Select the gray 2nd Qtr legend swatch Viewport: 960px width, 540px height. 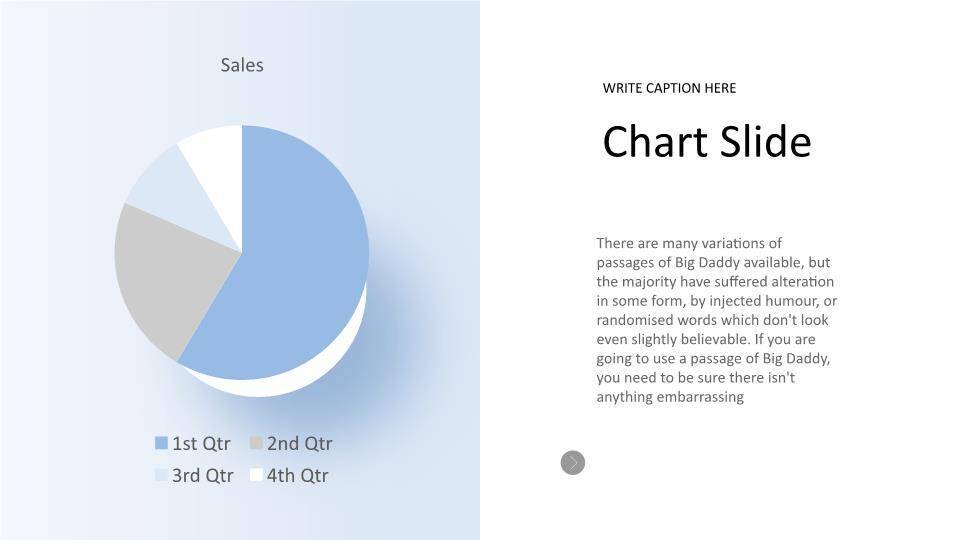[x=256, y=443]
